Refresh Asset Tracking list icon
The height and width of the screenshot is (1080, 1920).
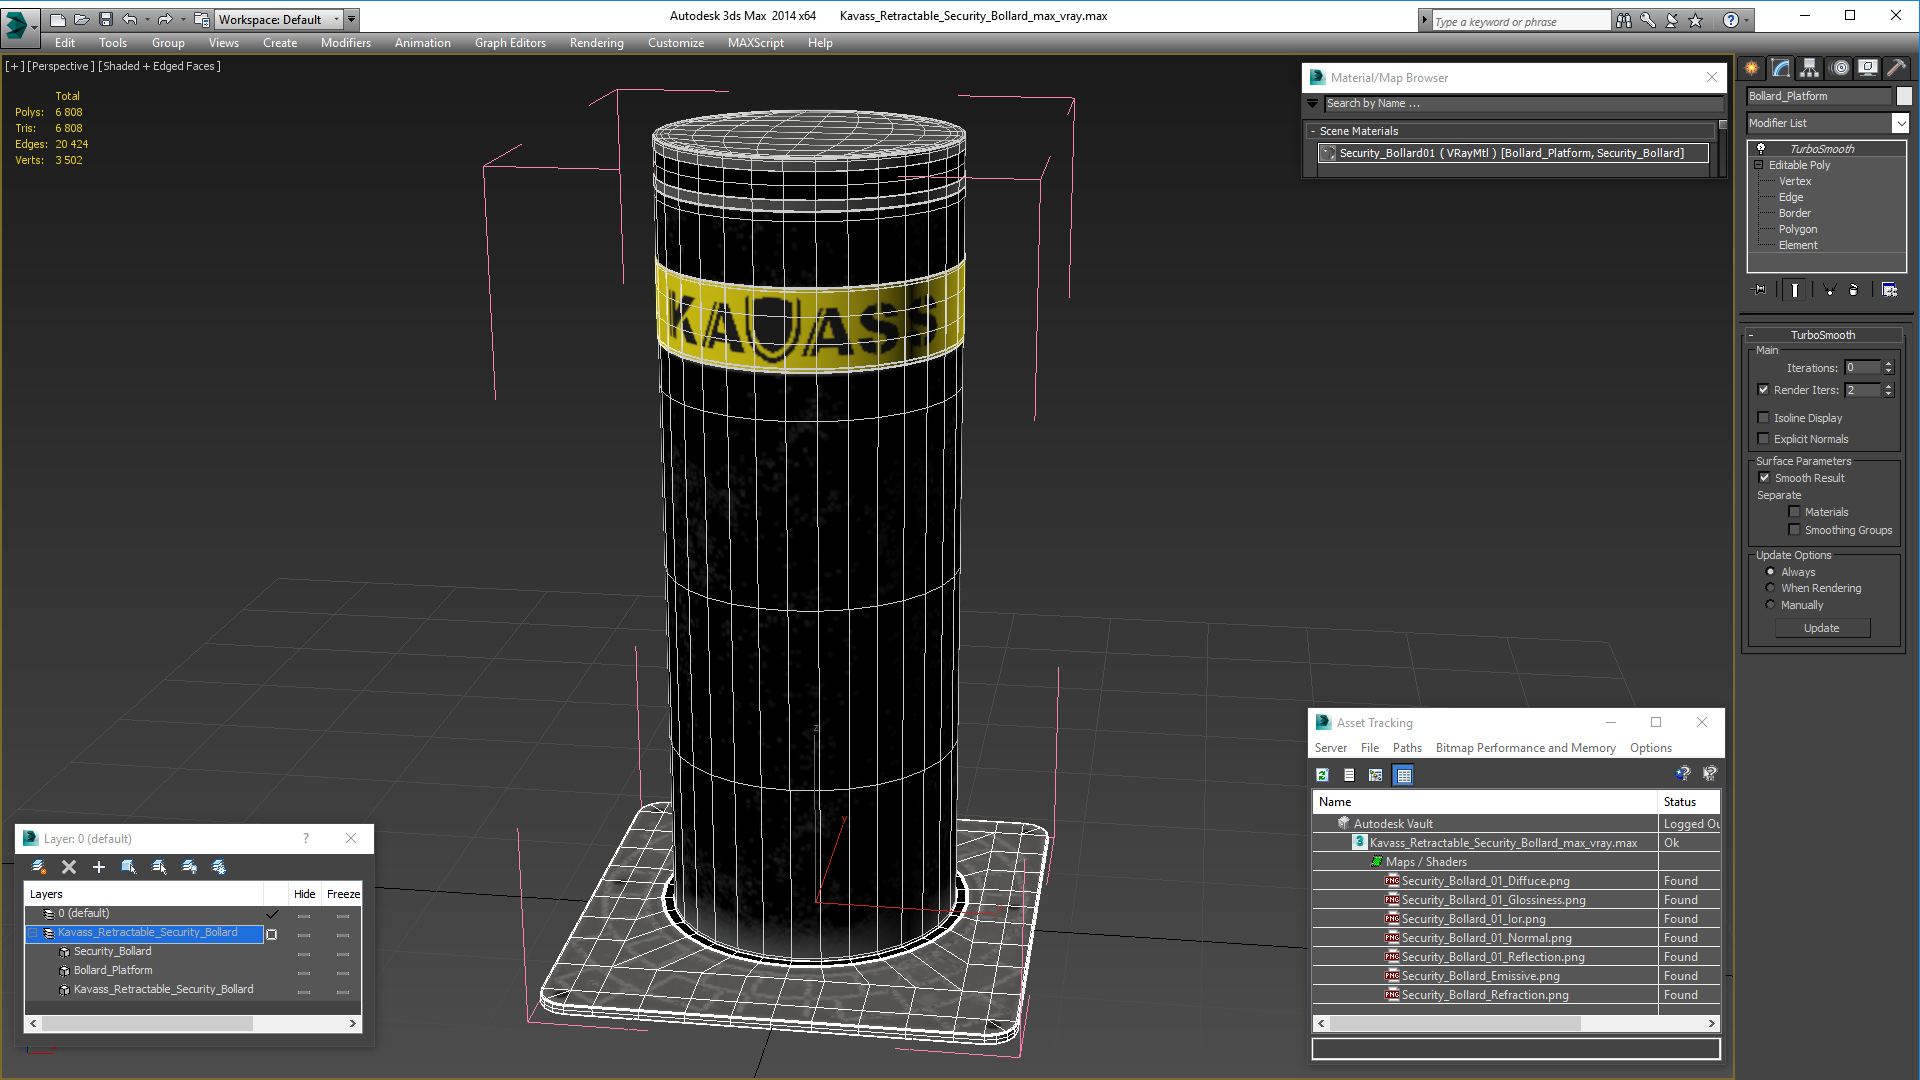(1322, 775)
